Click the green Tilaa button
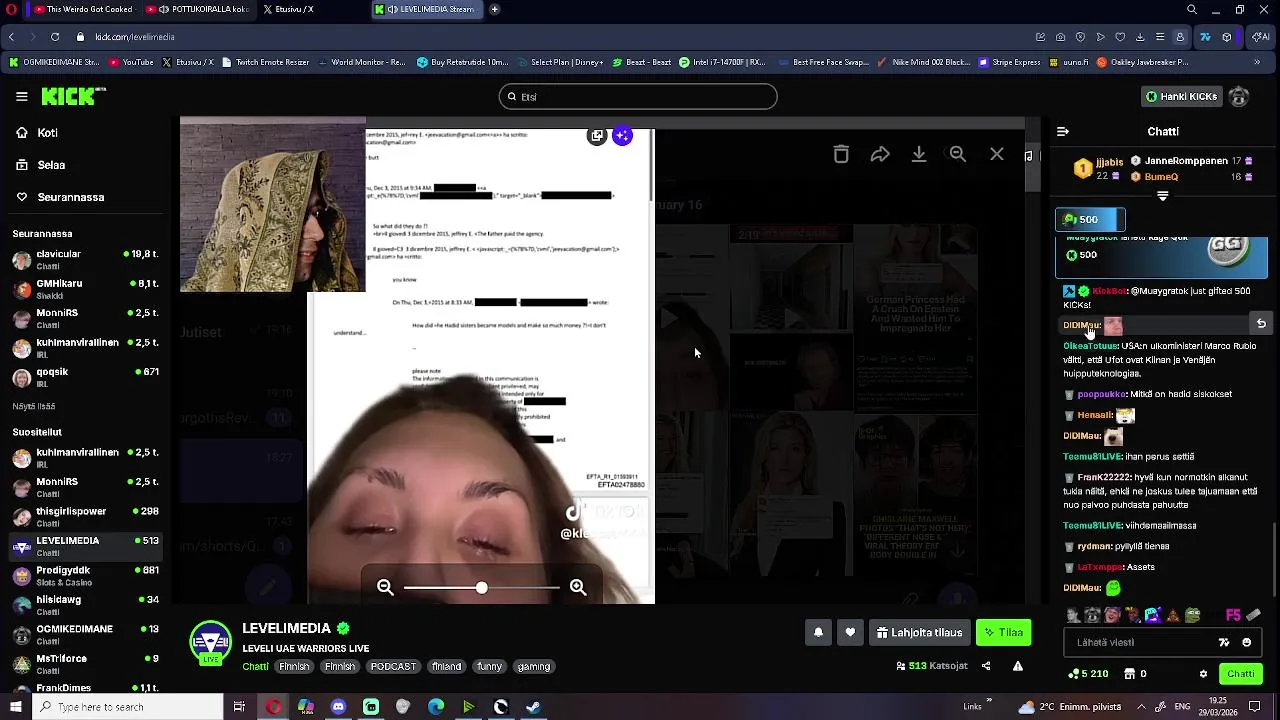Screen dimensions: 1280x720 (1003, 633)
